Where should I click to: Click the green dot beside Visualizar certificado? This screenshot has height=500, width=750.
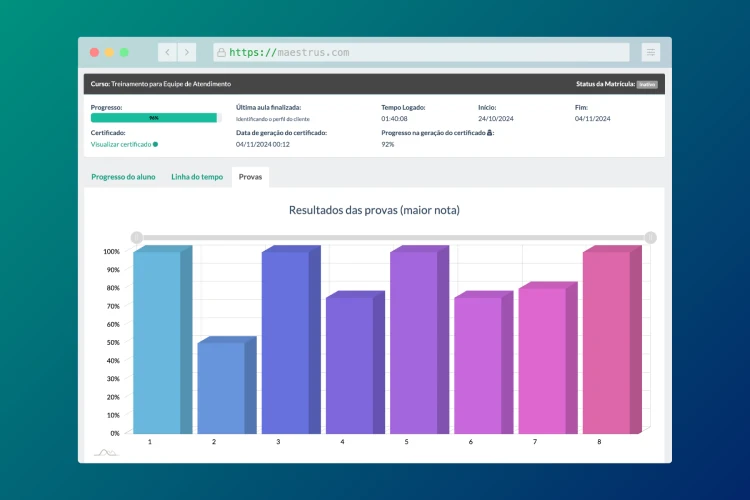pyautogui.click(x=156, y=144)
